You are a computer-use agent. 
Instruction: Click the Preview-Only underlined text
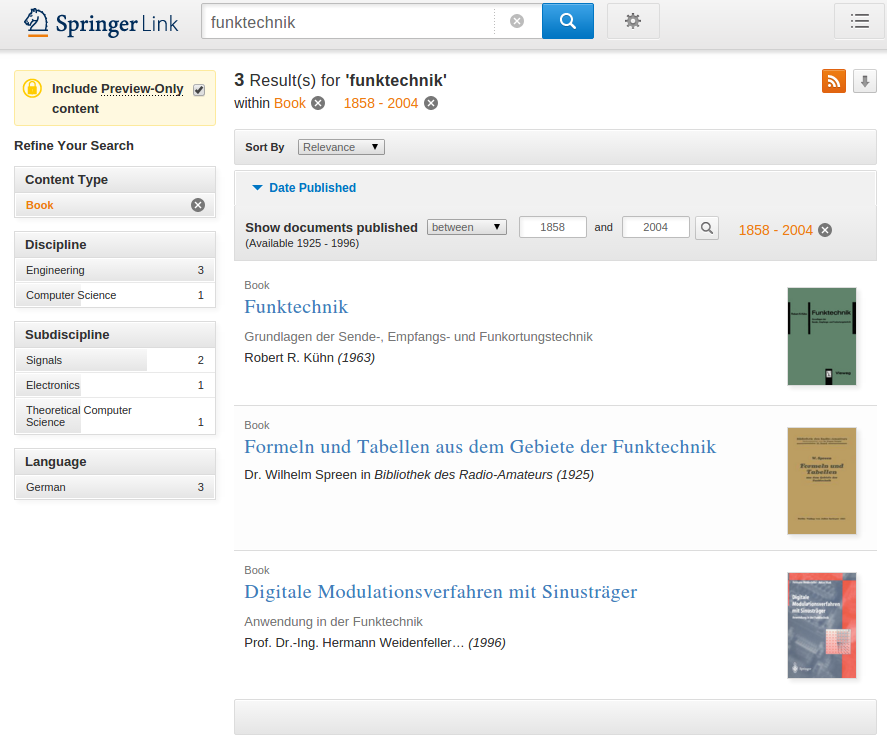[142, 89]
